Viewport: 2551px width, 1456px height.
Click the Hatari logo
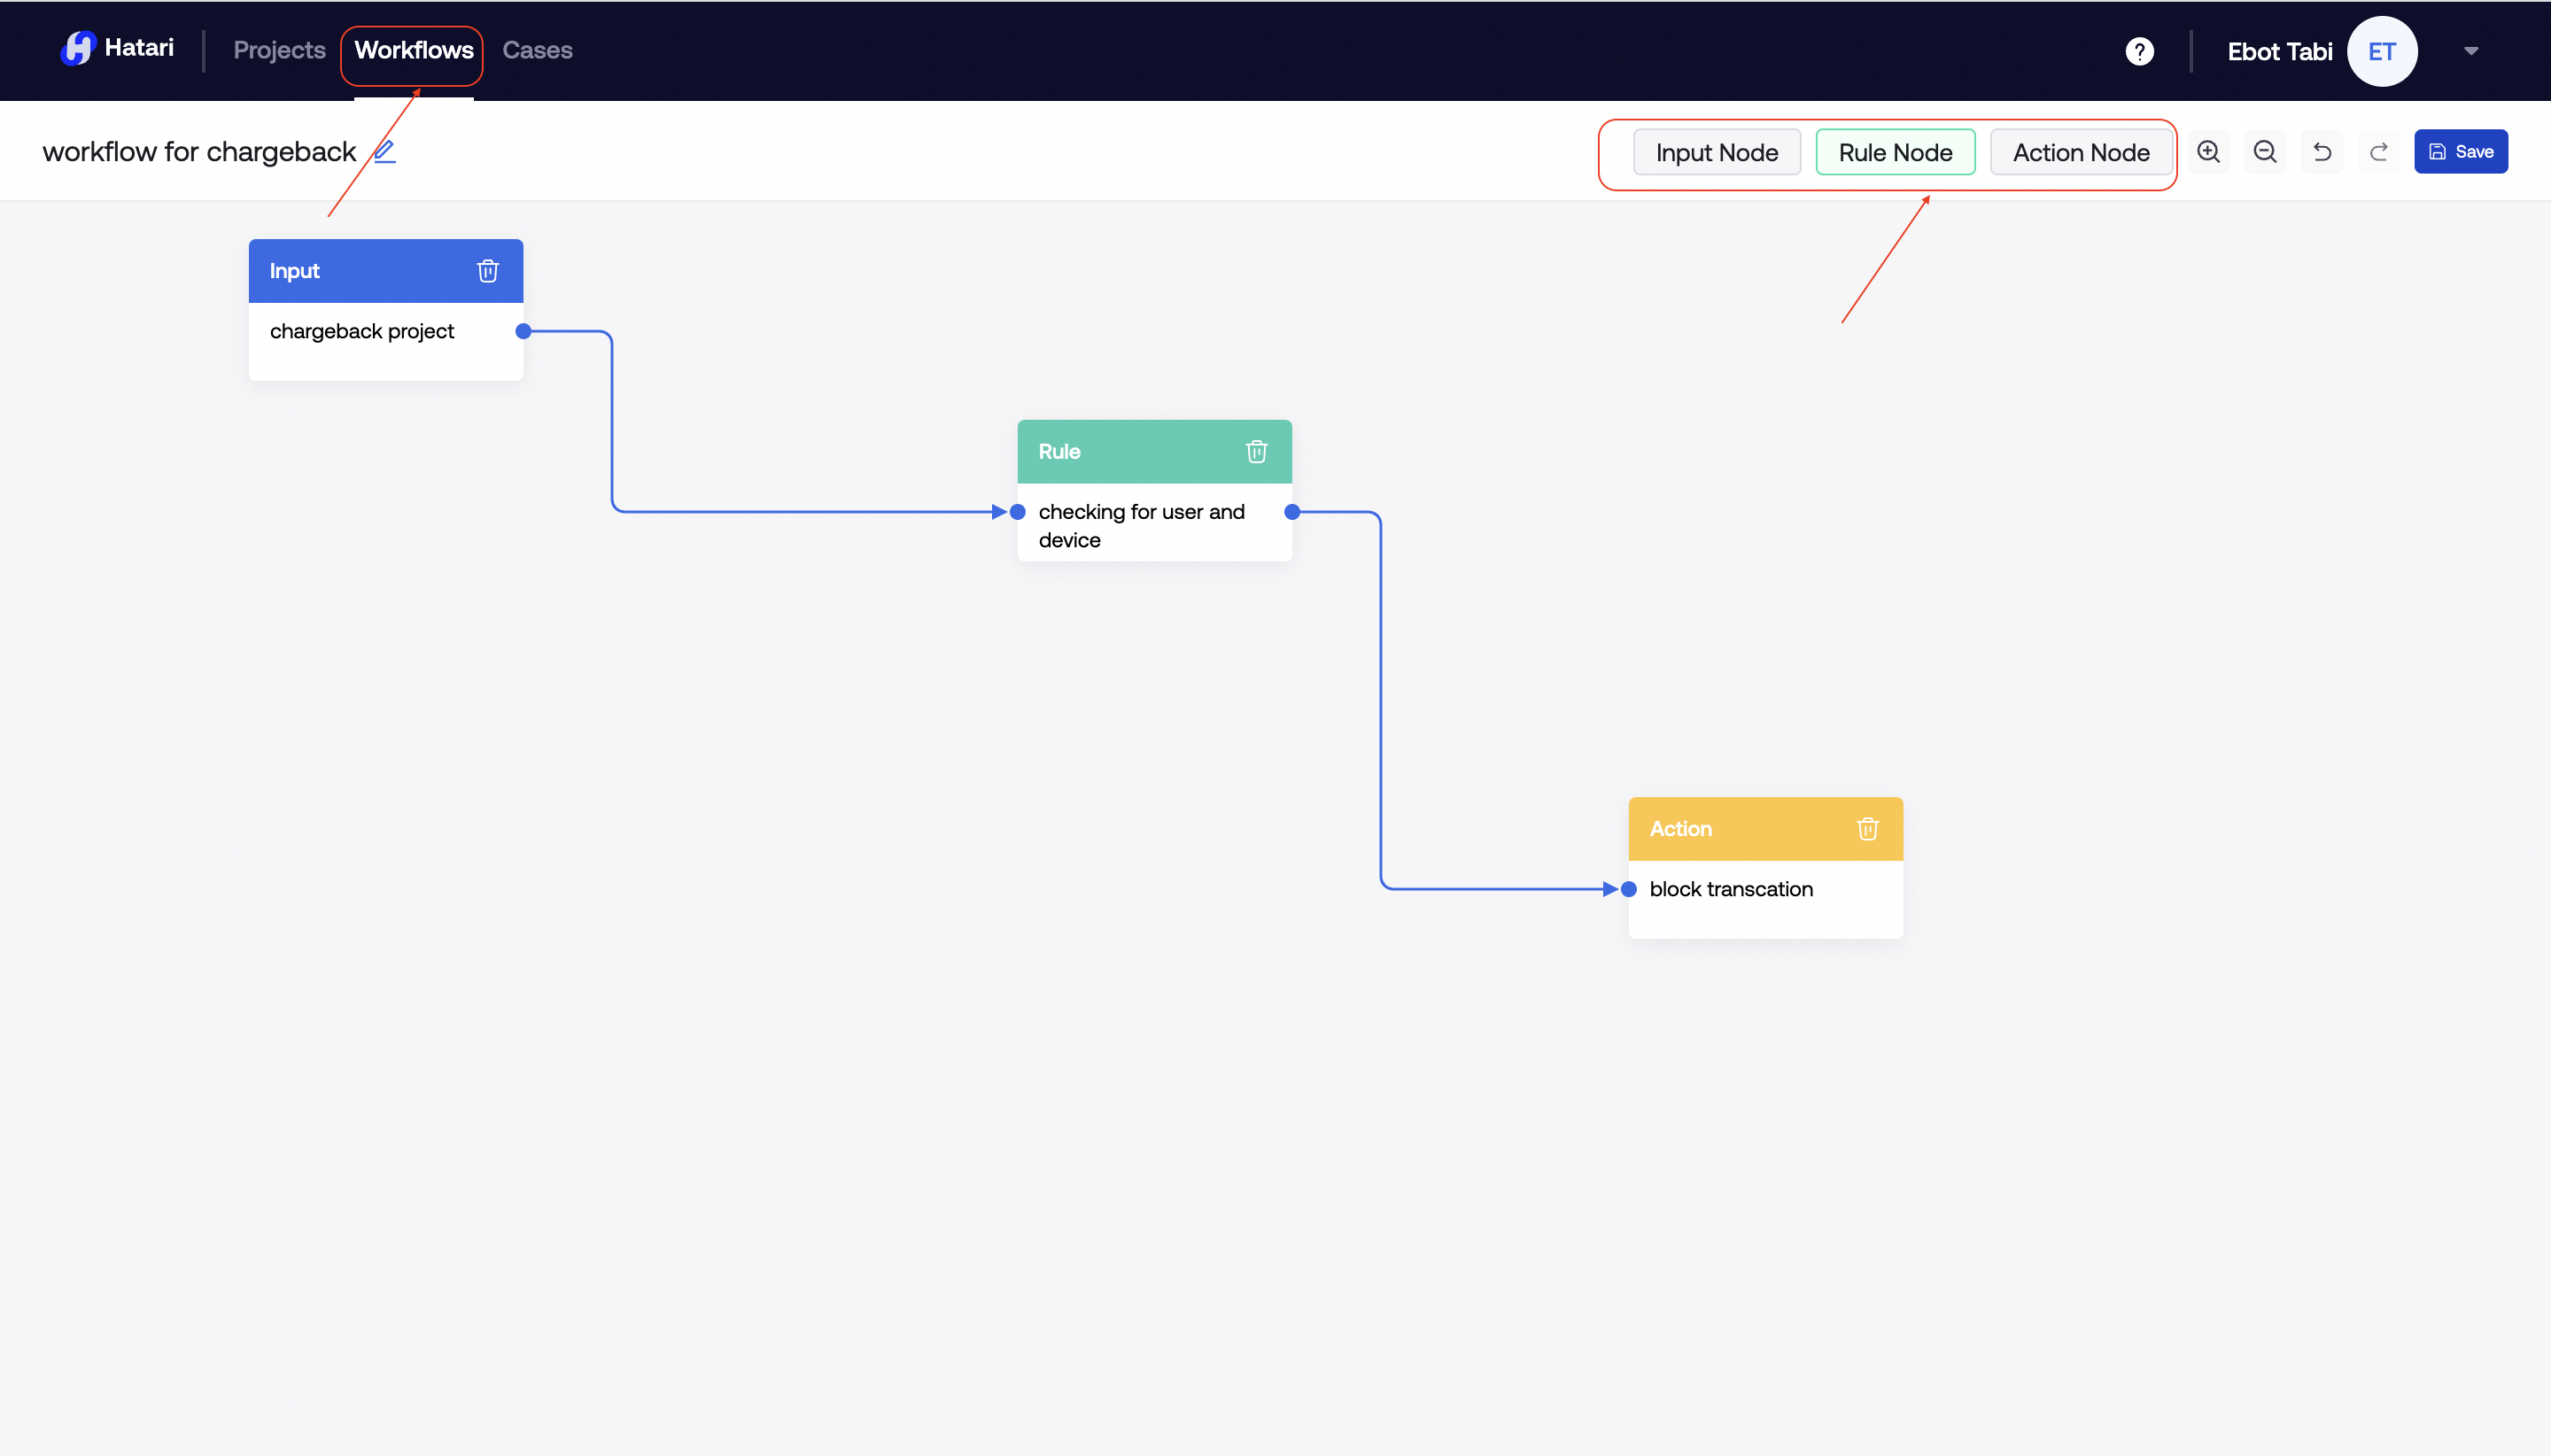click(117, 48)
